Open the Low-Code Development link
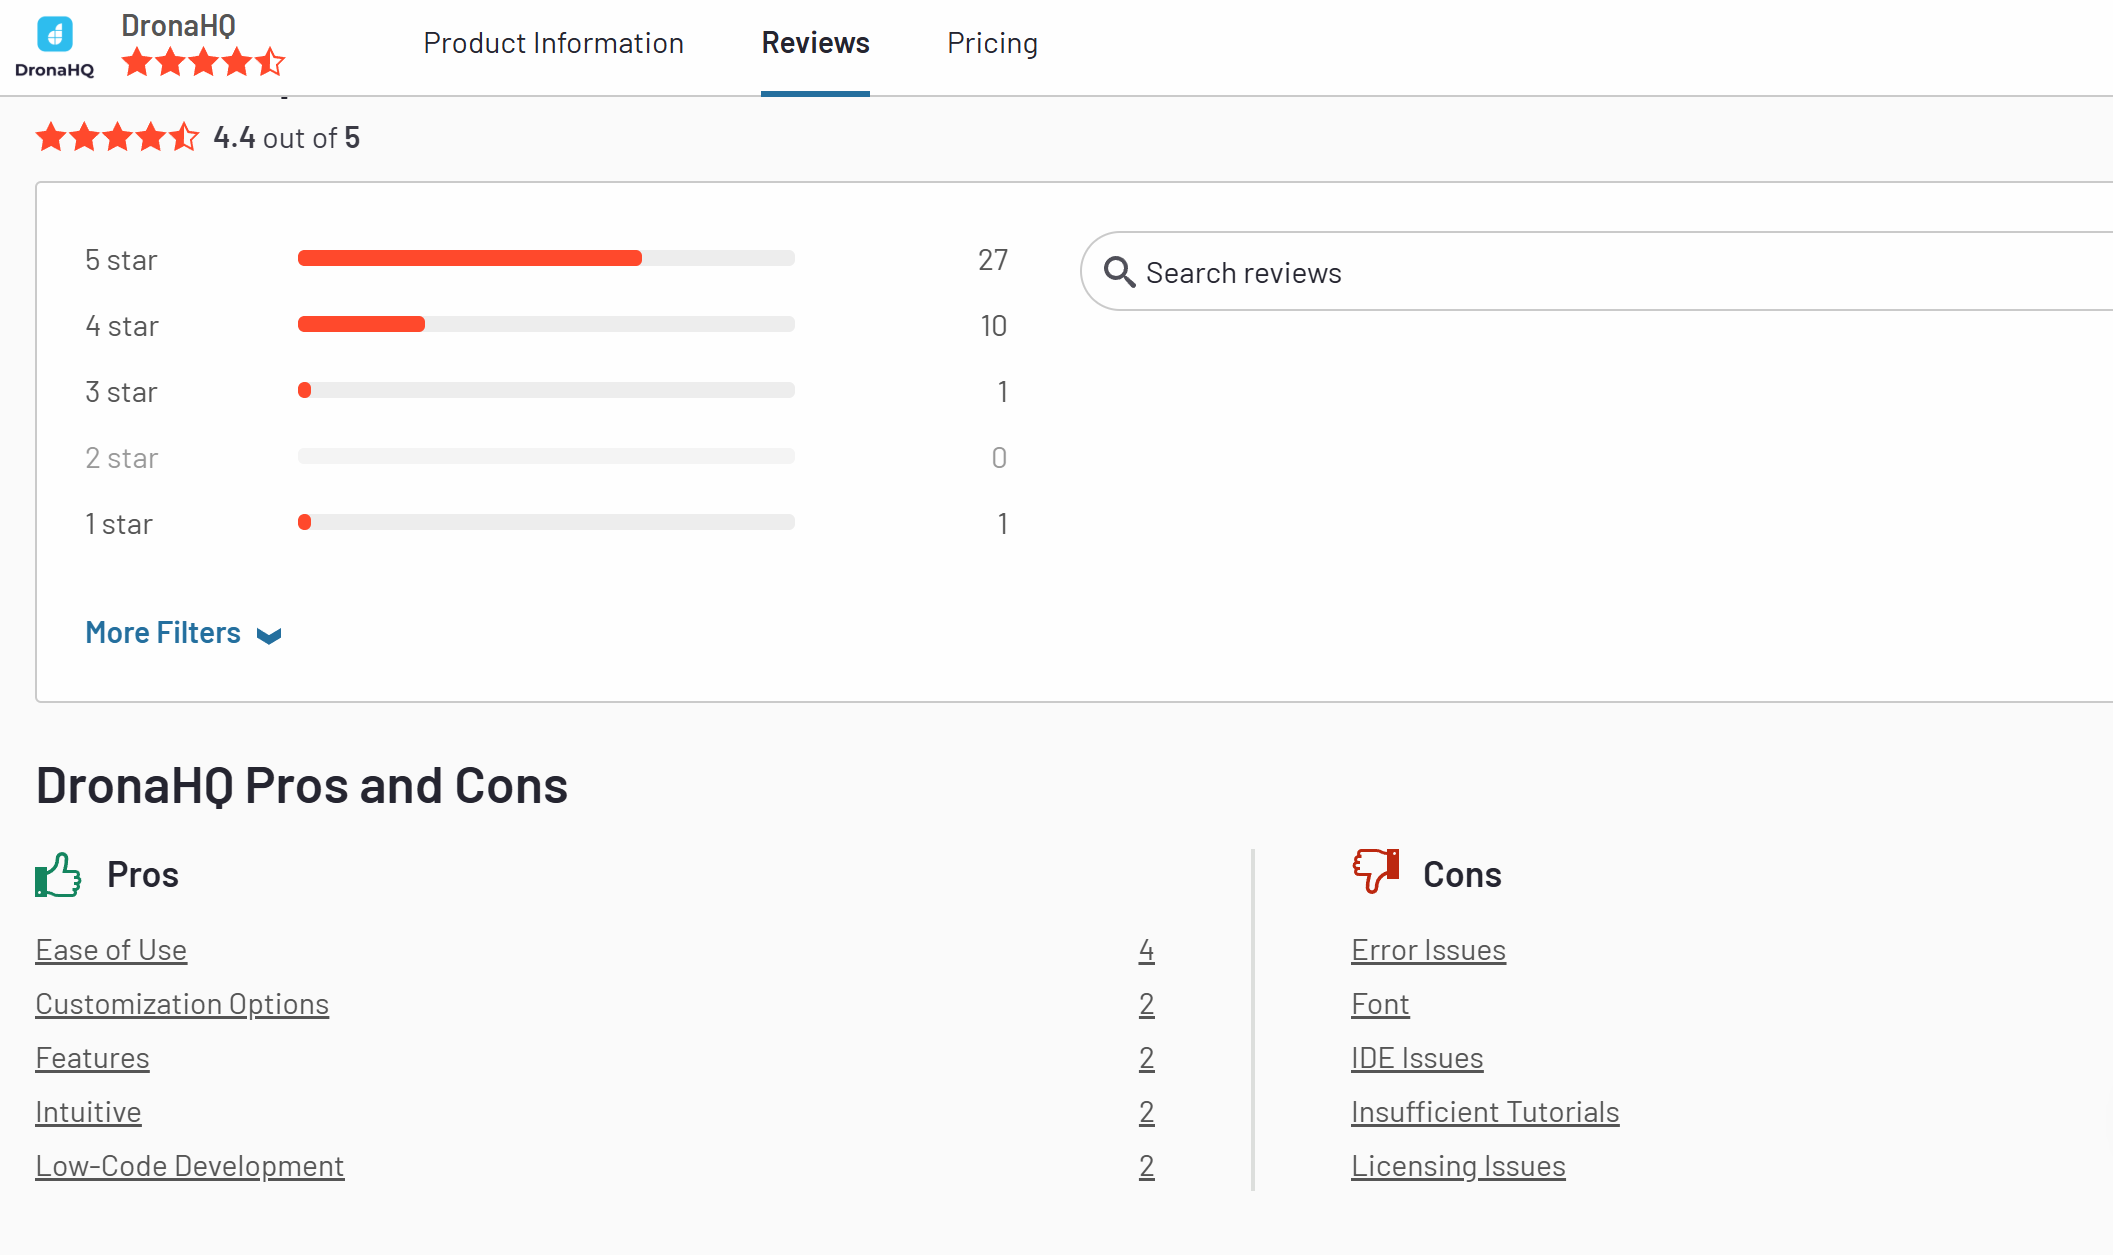The width and height of the screenshot is (2113, 1255). (x=190, y=1166)
